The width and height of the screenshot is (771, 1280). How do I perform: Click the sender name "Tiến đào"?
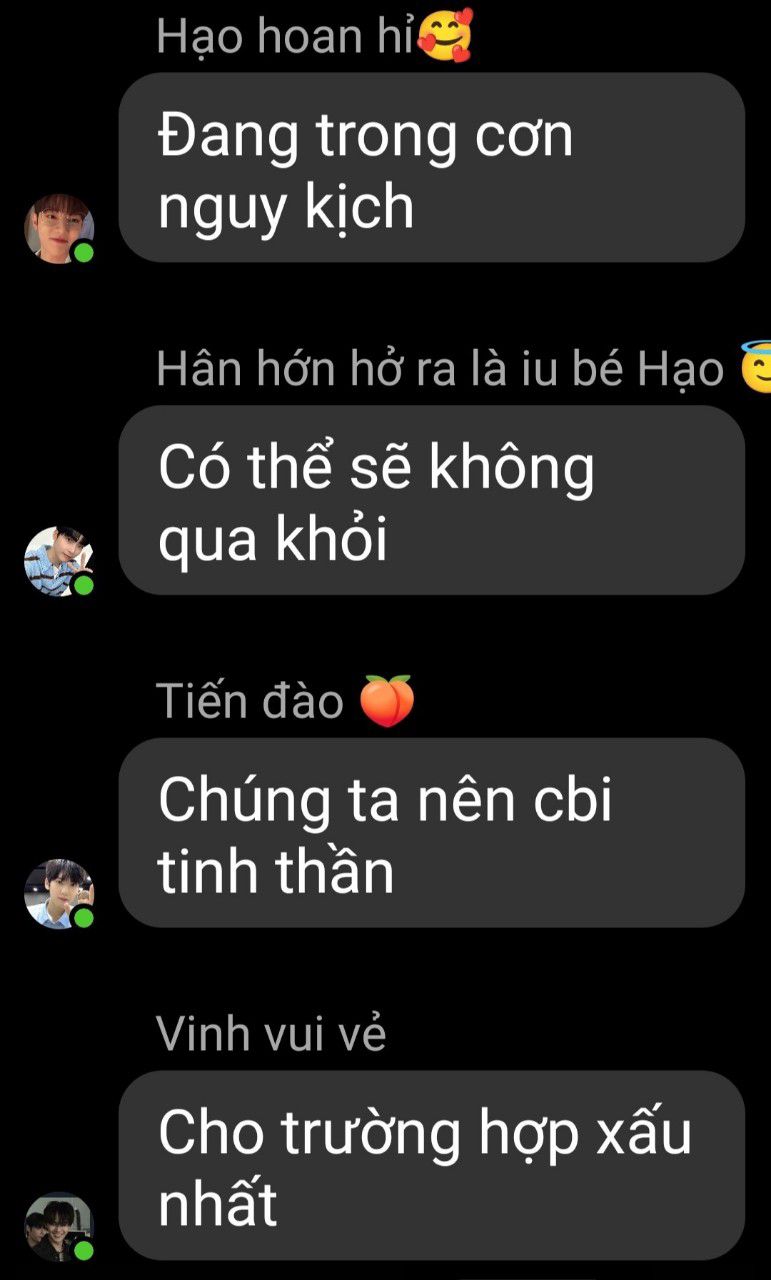250,702
